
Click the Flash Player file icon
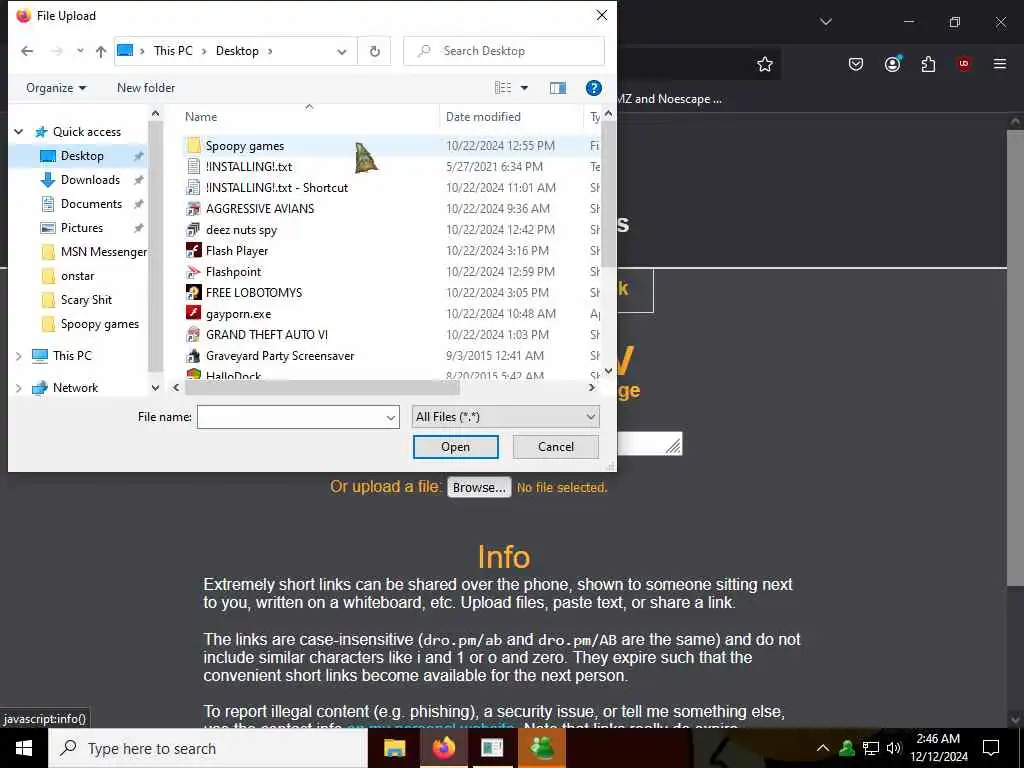[x=193, y=251]
